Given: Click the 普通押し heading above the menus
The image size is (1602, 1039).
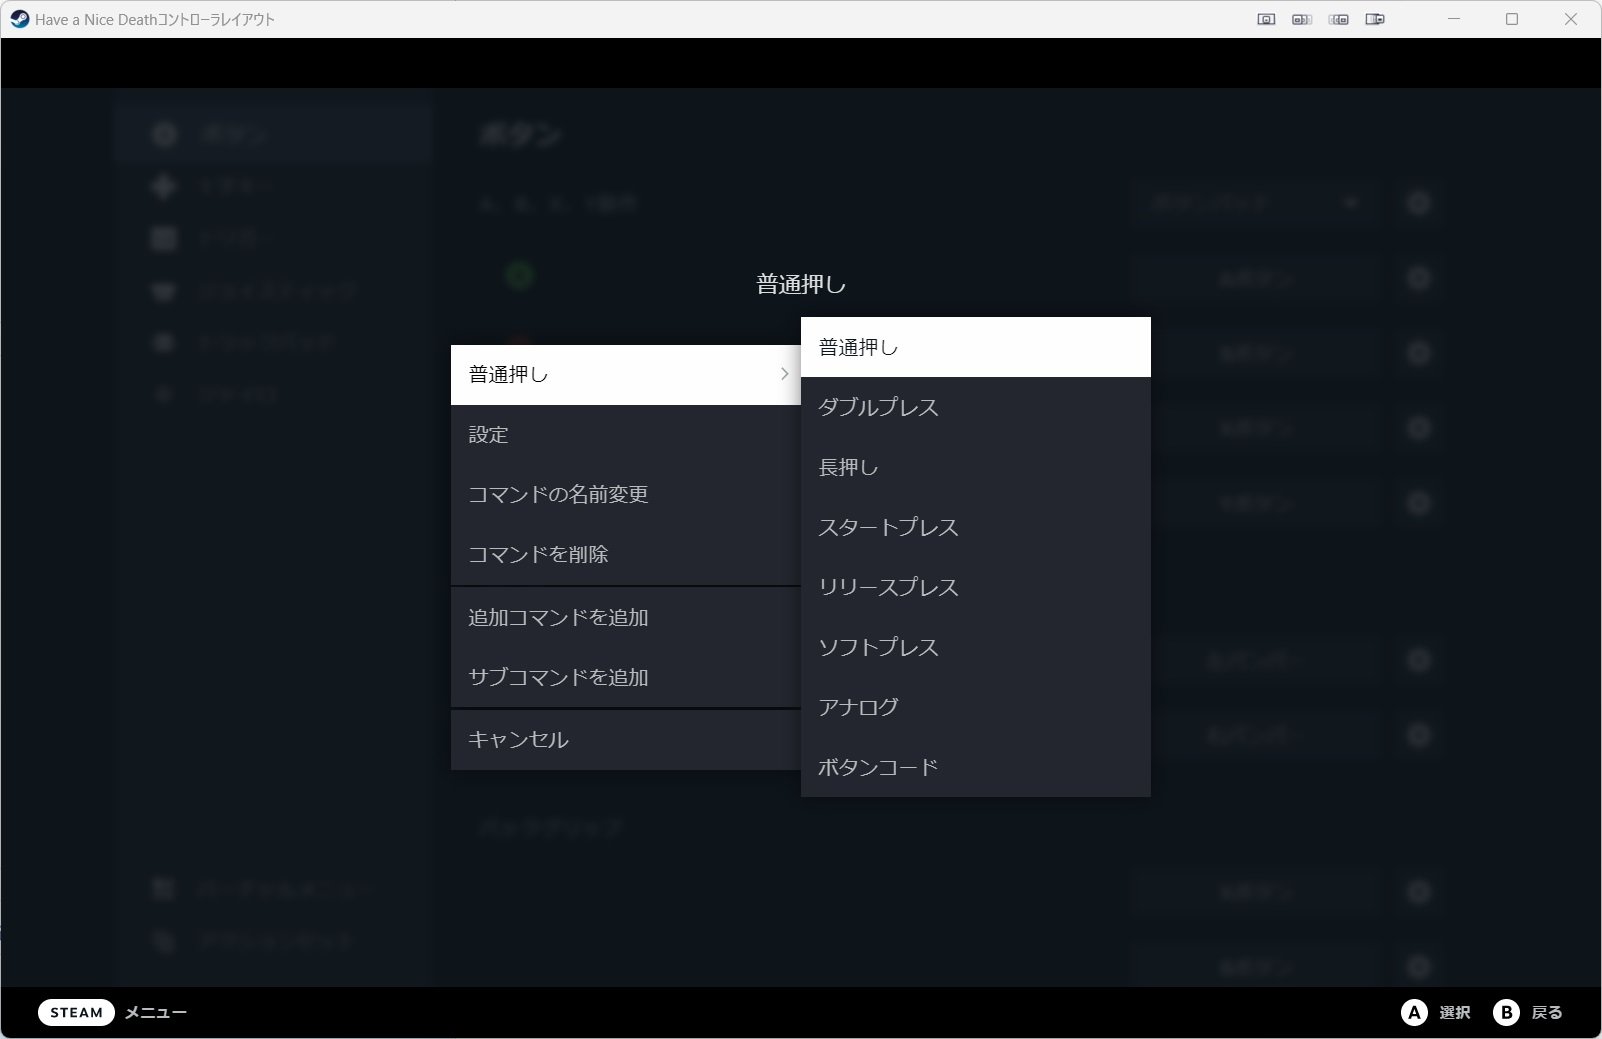Looking at the screenshot, I should 801,285.
